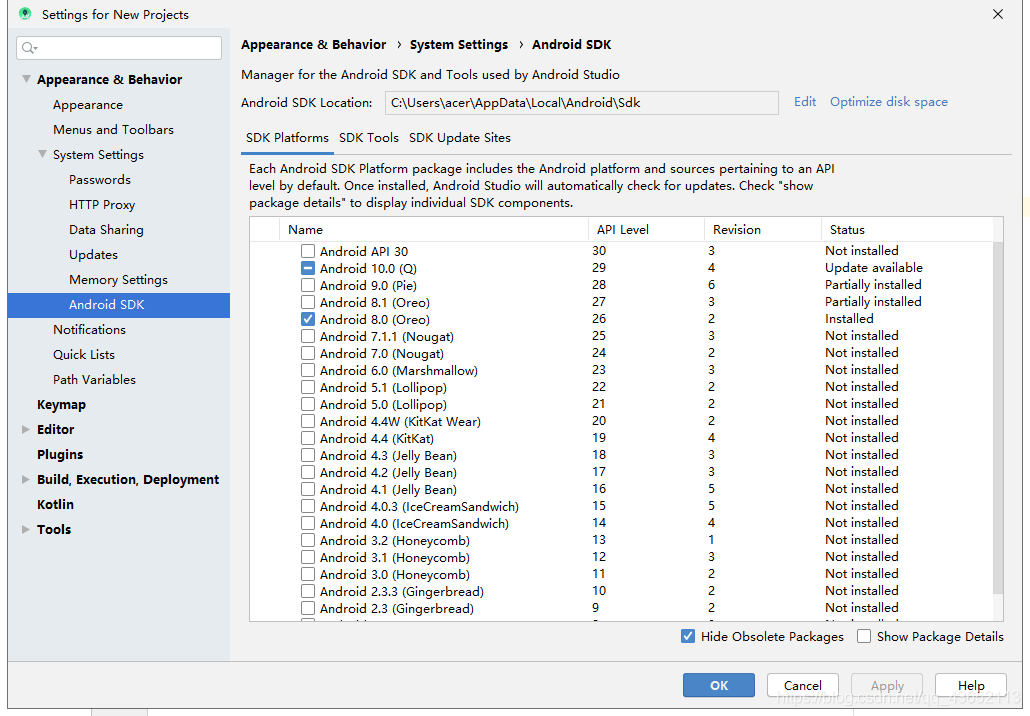Toggle the Android 10.0 (Q) checkbox

(x=308, y=269)
